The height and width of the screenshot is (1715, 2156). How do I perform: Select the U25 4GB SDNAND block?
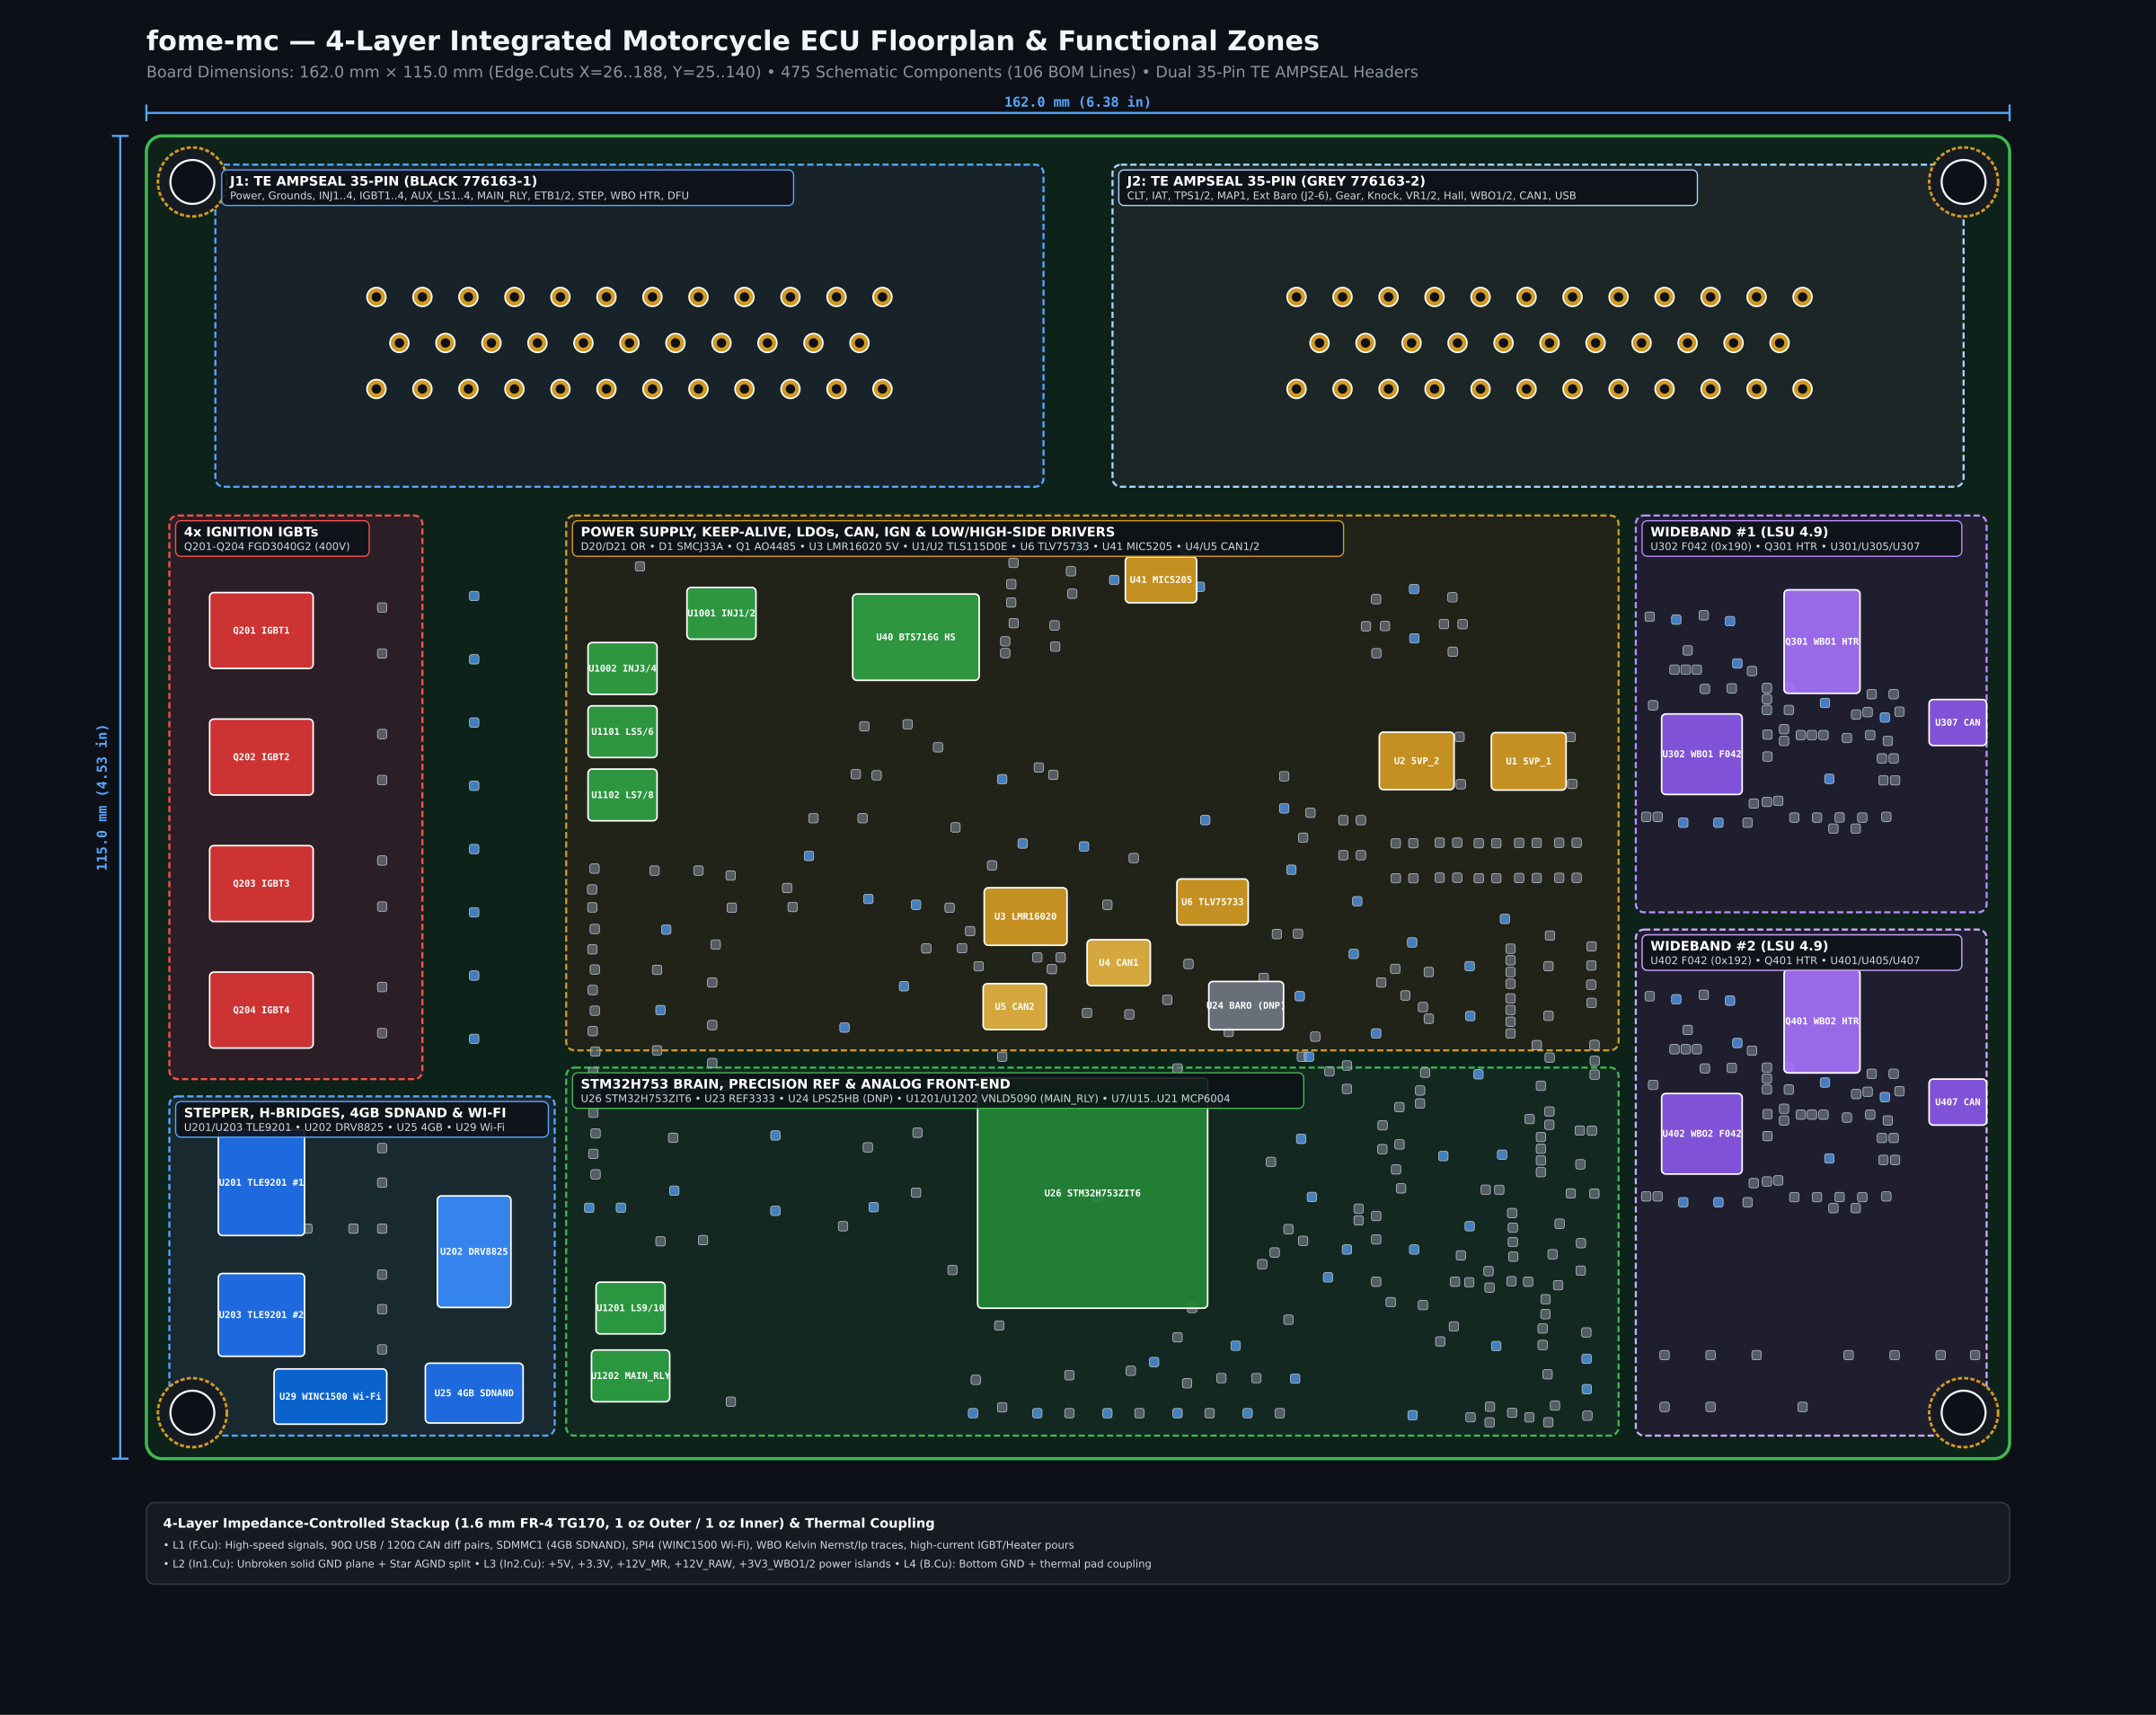click(x=474, y=1393)
